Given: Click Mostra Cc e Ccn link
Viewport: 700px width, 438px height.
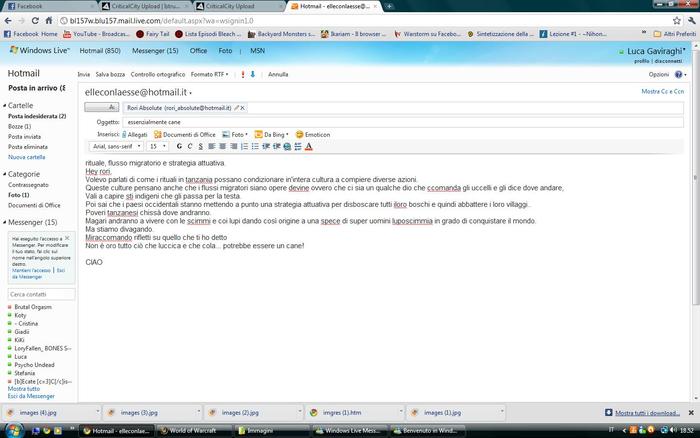Looking at the screenshot, I should point(662,92).
